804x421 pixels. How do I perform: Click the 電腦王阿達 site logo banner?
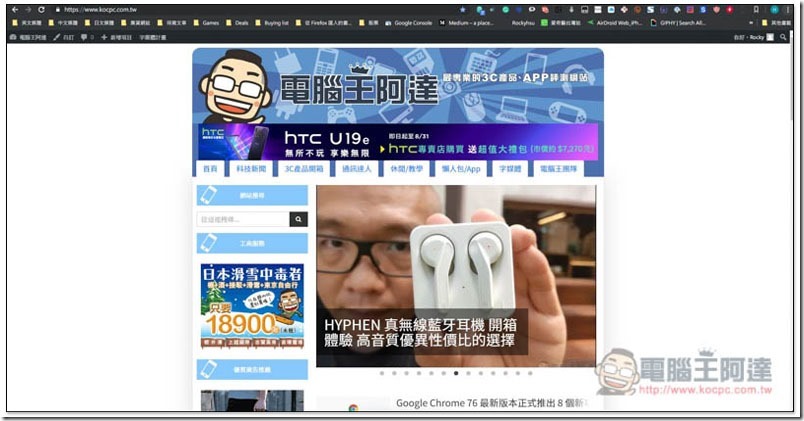pyautogui.click(x=398, y=86)
